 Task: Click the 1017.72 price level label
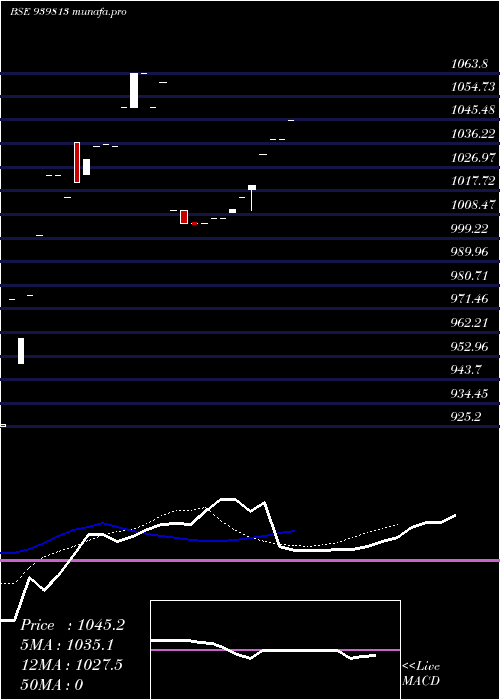(473, 181)
